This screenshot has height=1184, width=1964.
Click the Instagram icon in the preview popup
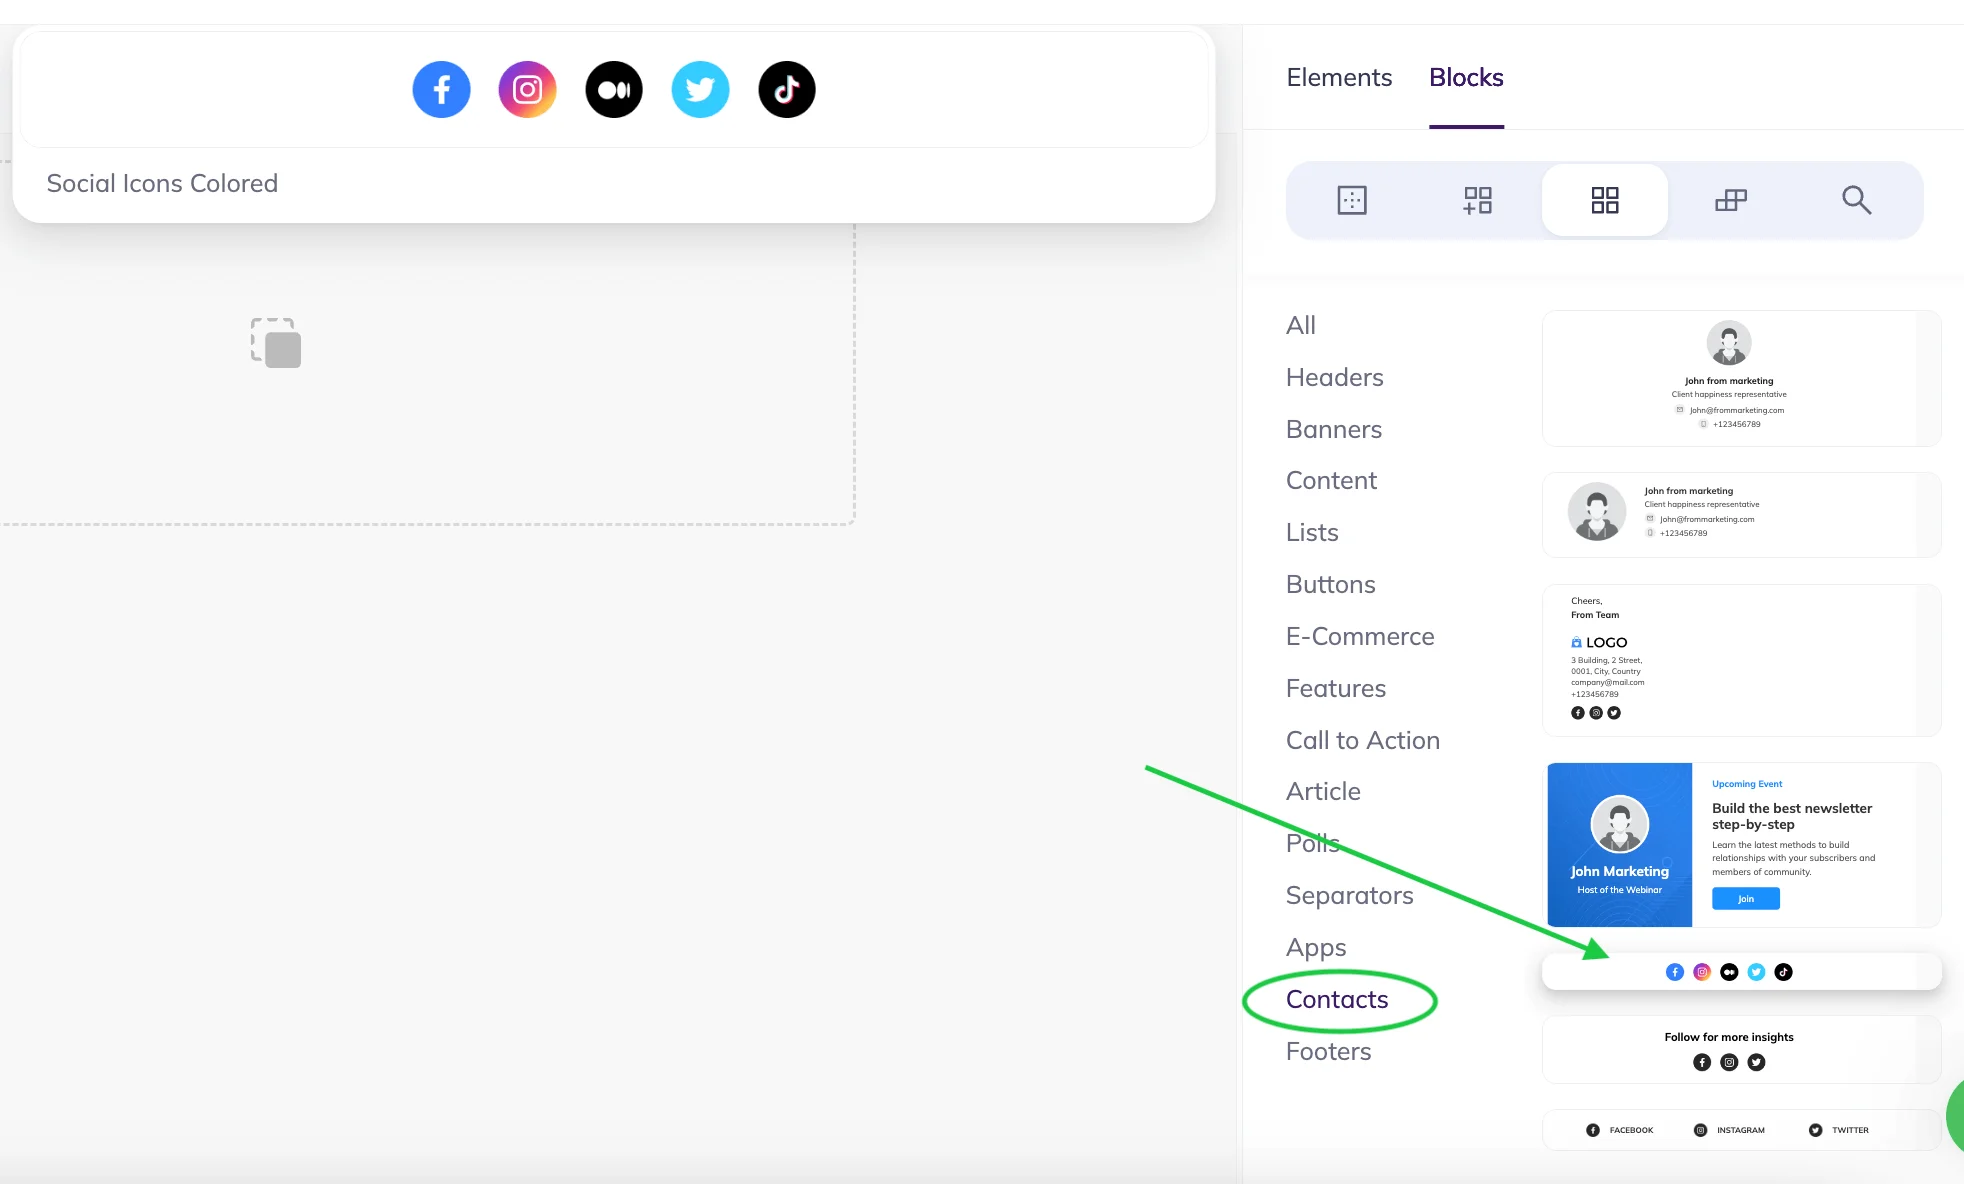pyautogui.click(x=527, y=90)
